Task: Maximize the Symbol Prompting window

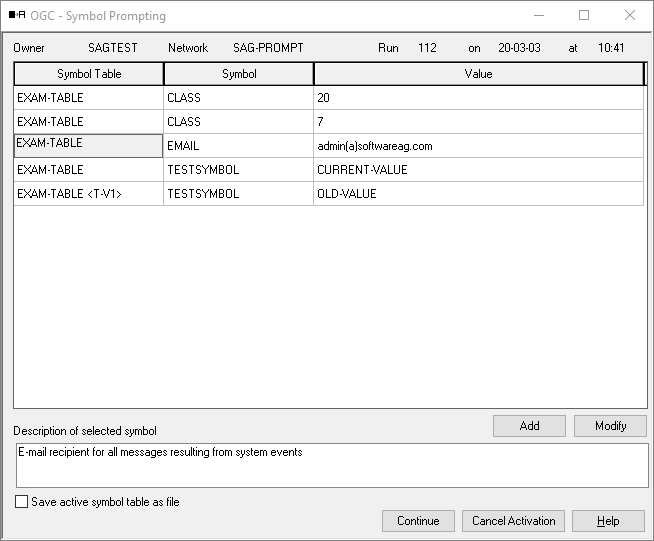Action: [584, 16]
